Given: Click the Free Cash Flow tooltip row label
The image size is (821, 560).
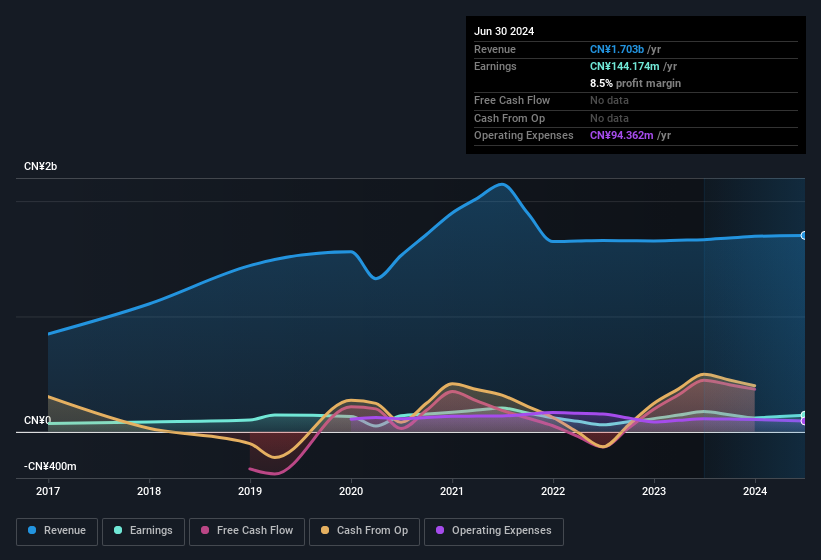Looking at the screenshot, I should (x=512, y=100).
